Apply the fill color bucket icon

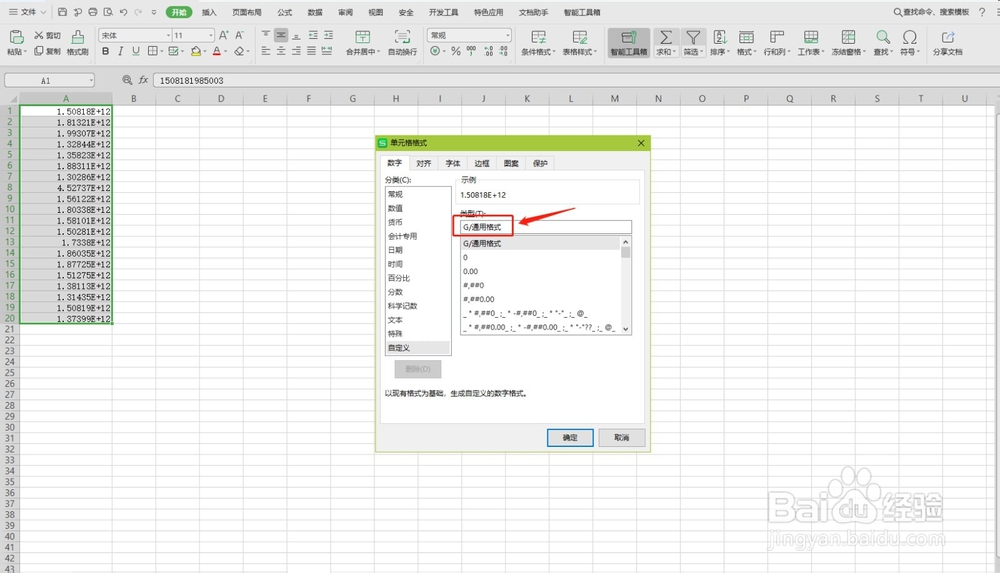pos(196,51)
